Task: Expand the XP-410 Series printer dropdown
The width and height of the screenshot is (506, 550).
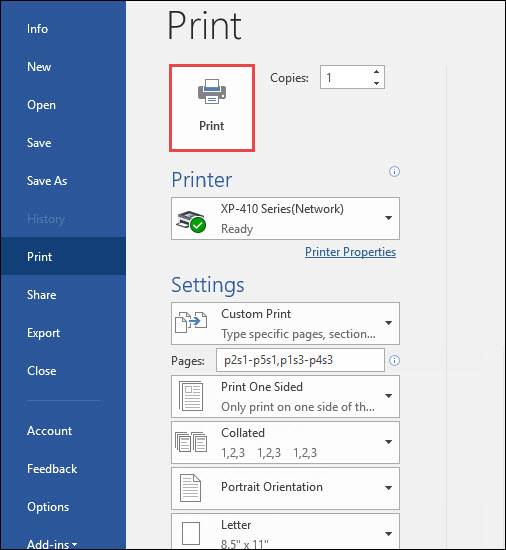Action: [389, 218]
